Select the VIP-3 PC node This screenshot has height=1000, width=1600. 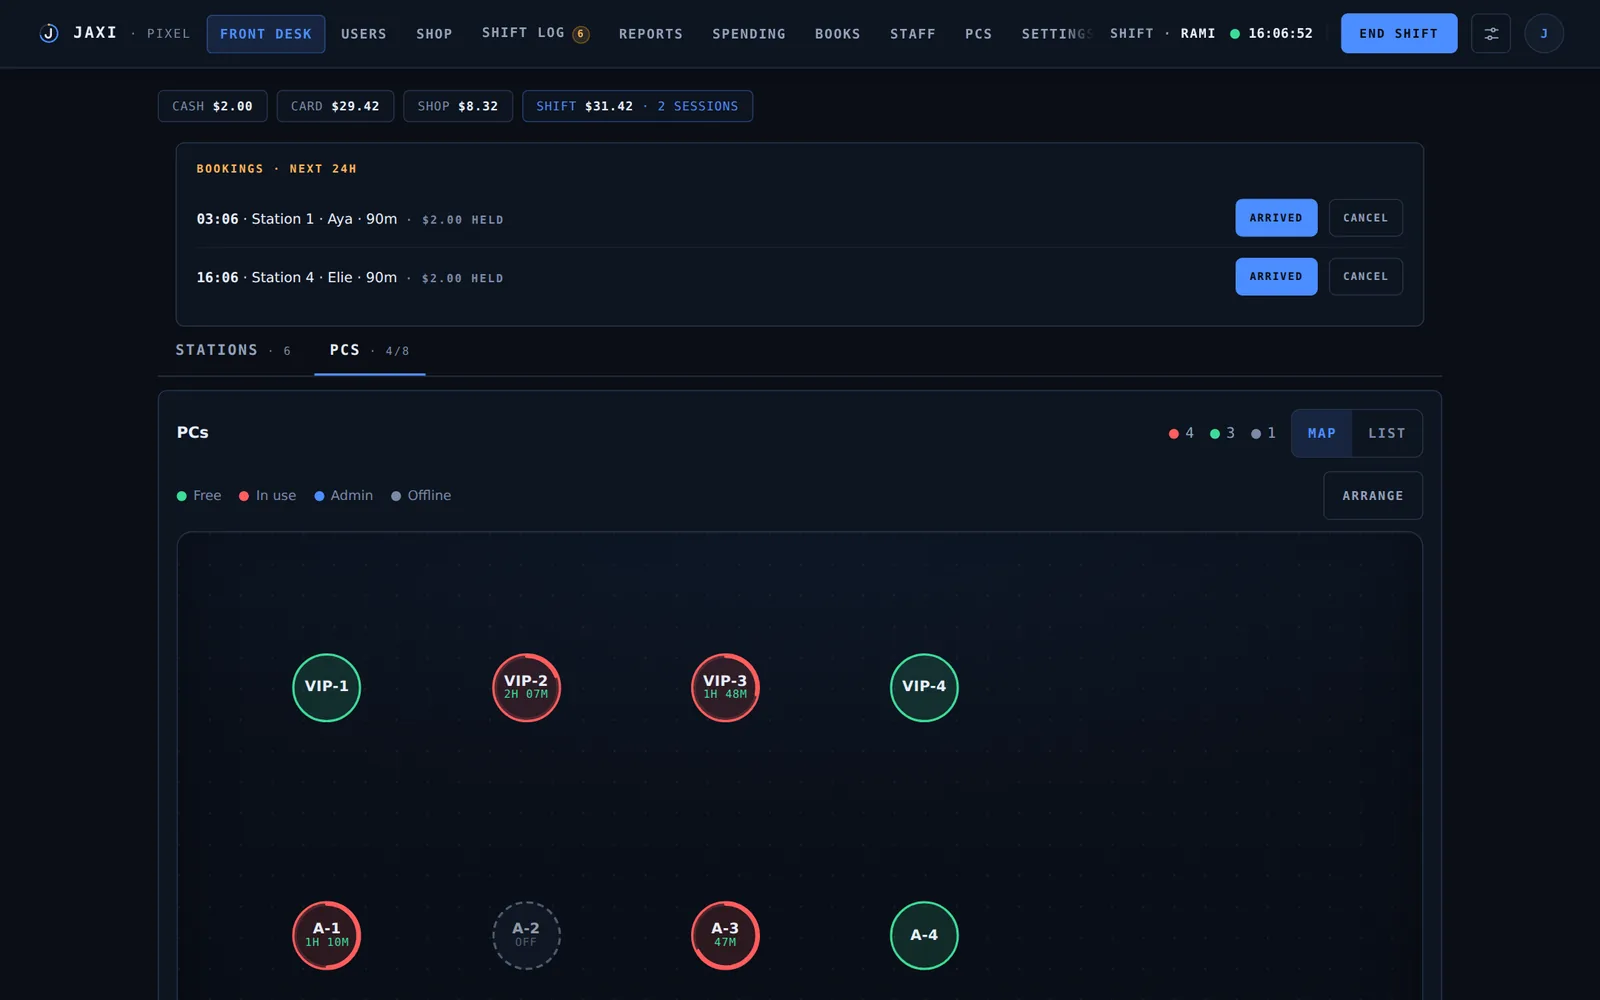click(725, 687)
